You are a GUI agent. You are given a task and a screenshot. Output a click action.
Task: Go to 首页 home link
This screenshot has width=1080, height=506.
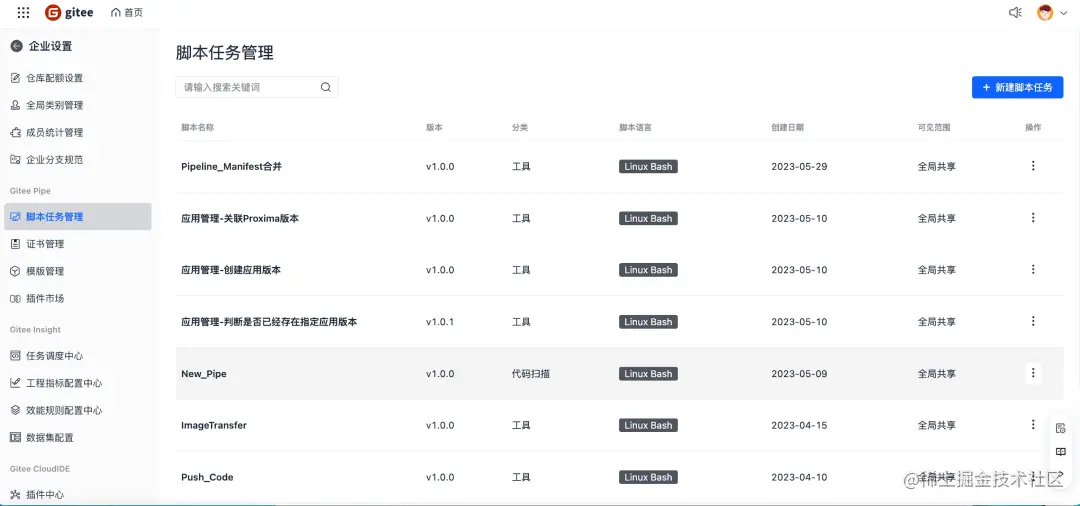coord(127,12)
